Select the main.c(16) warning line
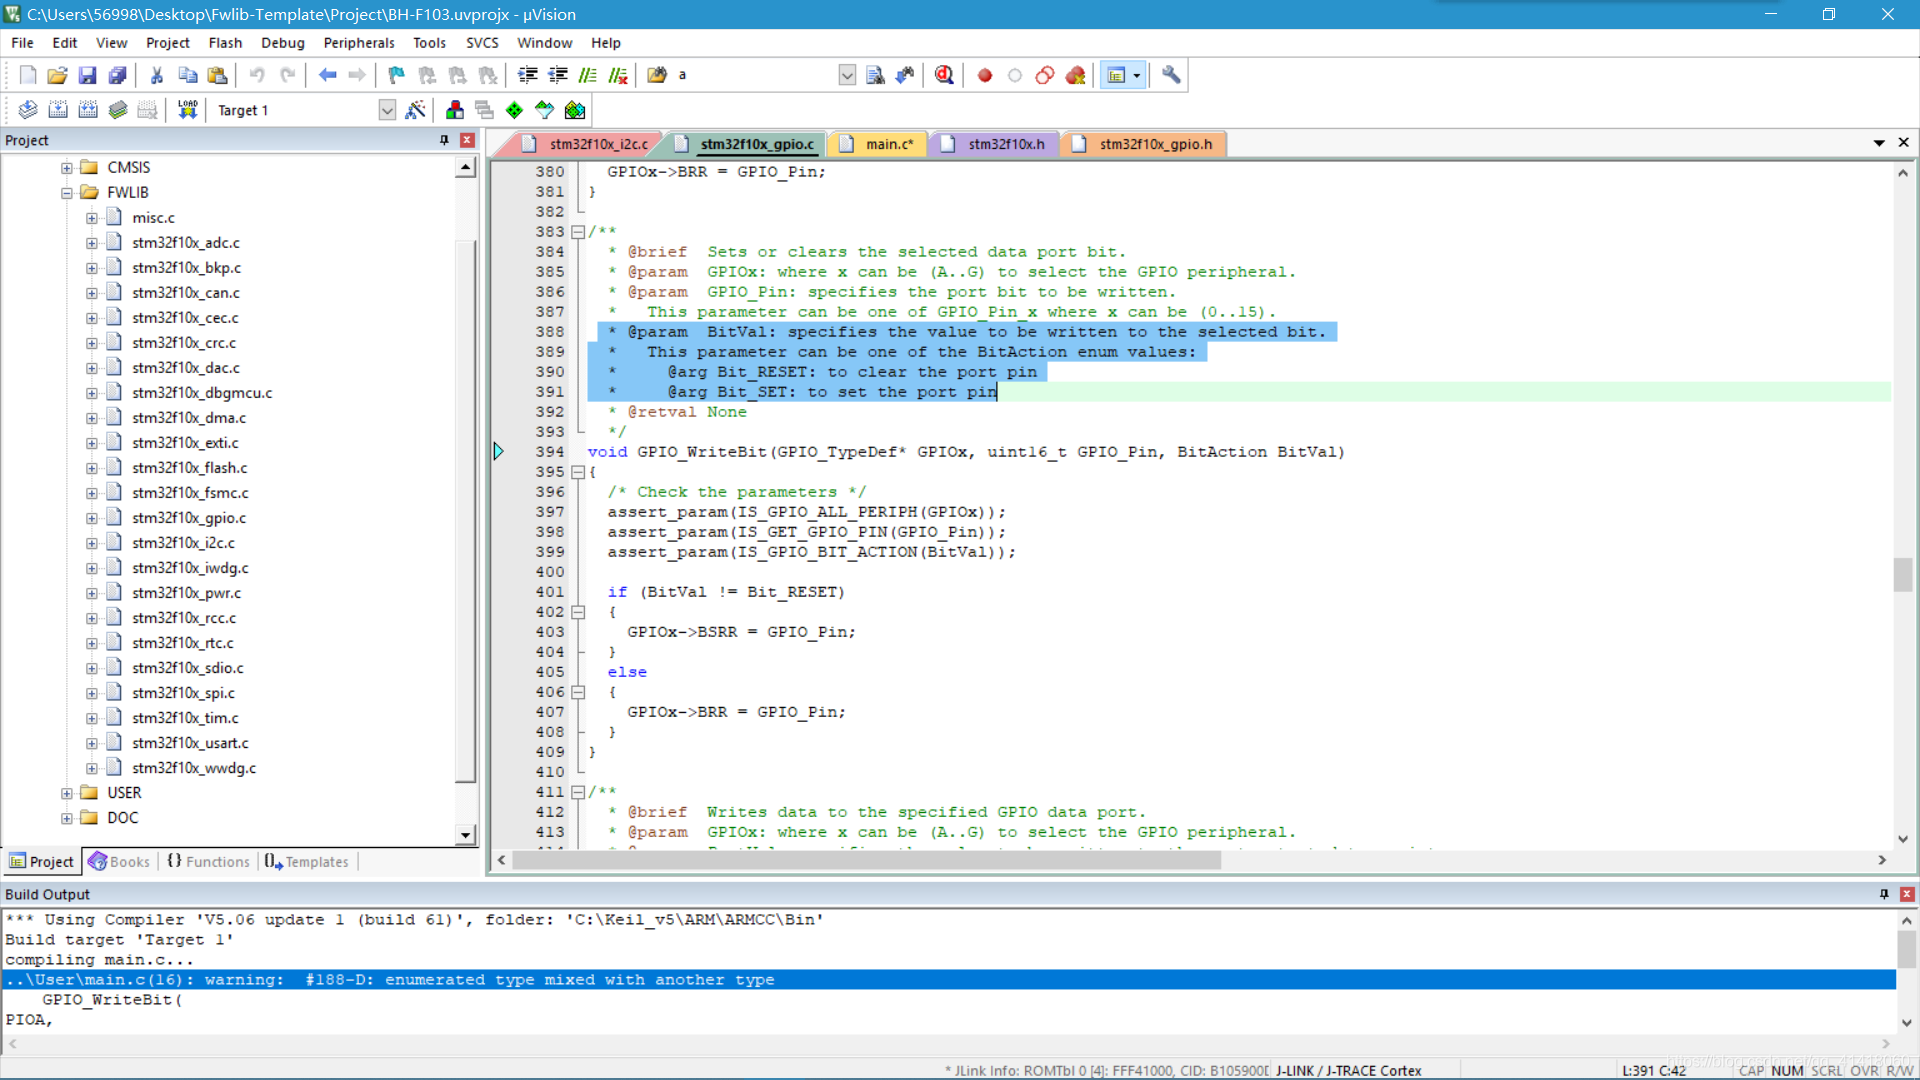 pyautogui.click(x=949, y=980)
